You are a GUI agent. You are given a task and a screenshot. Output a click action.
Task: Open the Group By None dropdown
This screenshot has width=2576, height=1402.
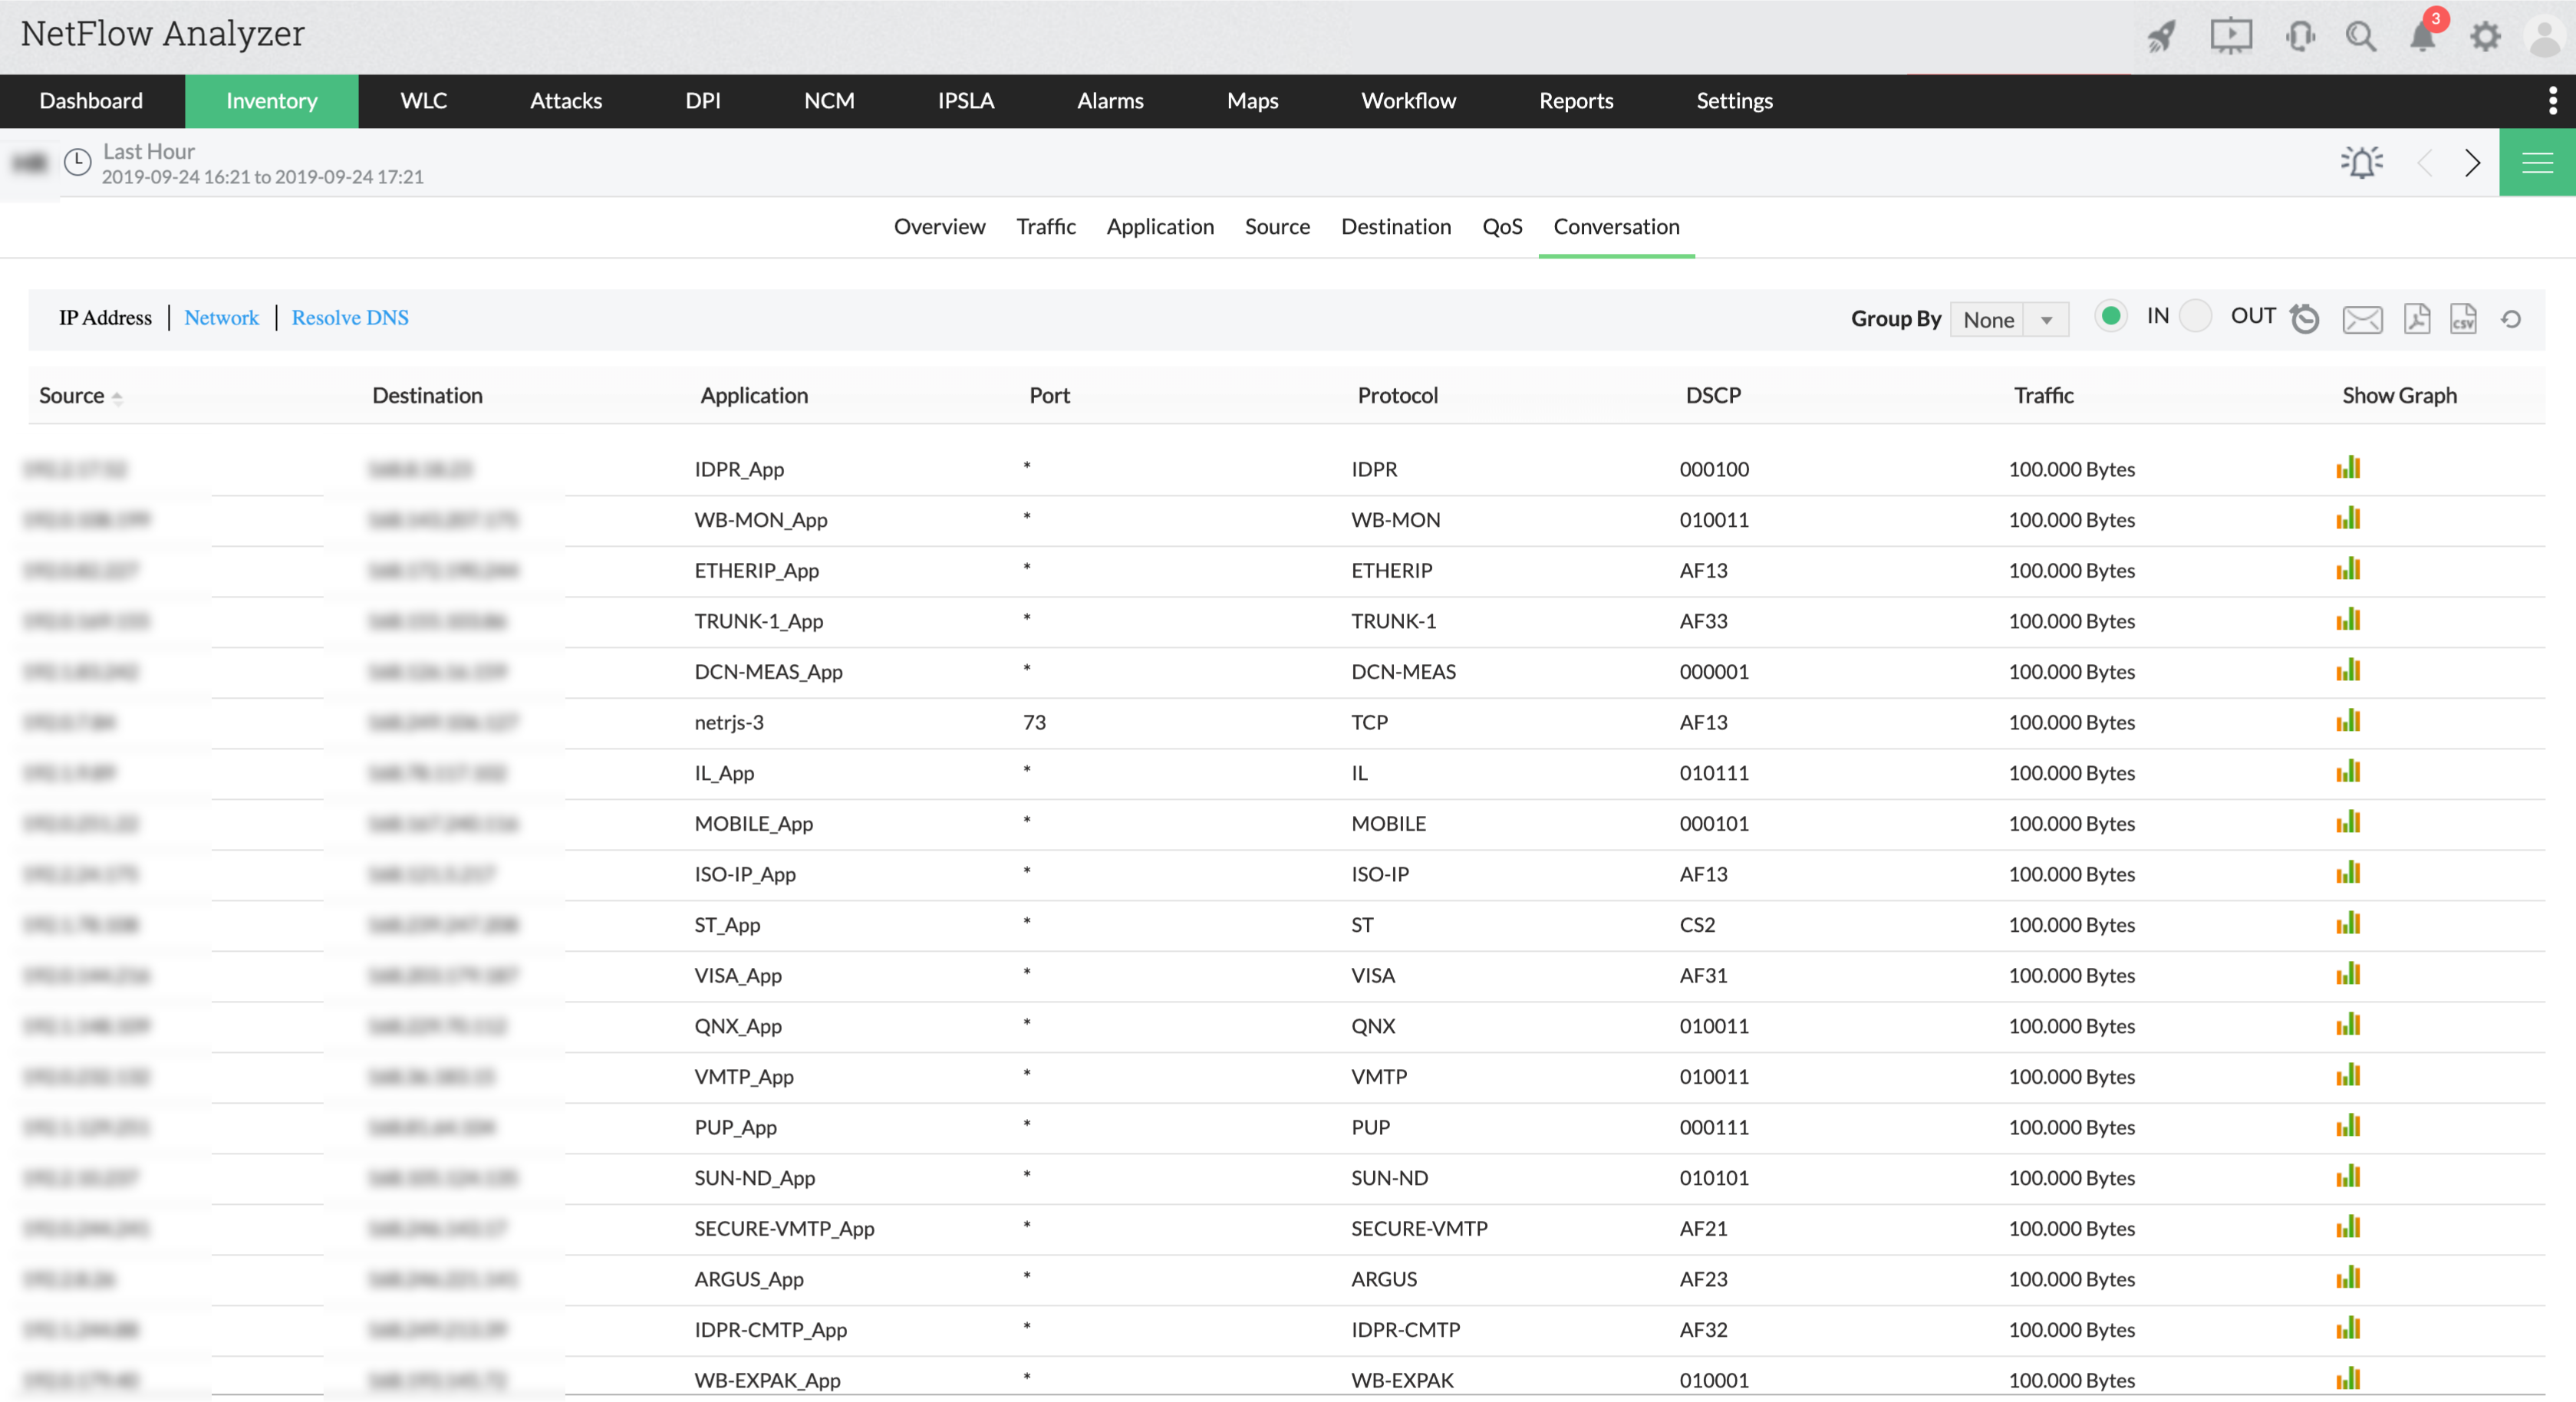click(2008, 320)
